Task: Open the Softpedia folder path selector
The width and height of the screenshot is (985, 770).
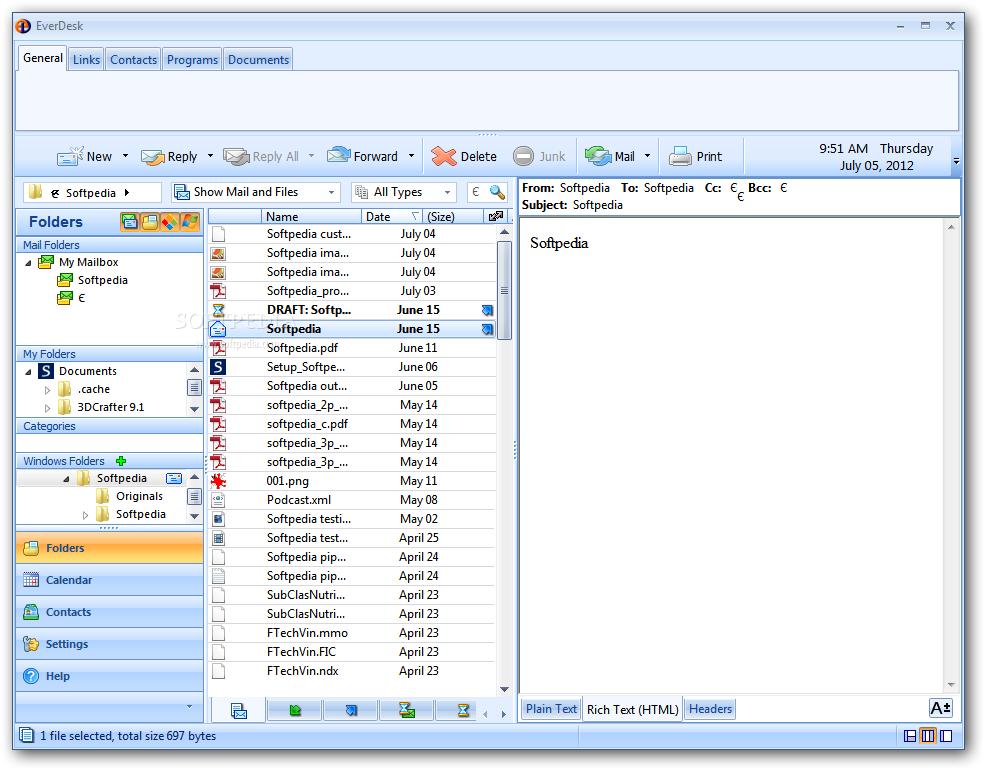Action: [92, 192]
